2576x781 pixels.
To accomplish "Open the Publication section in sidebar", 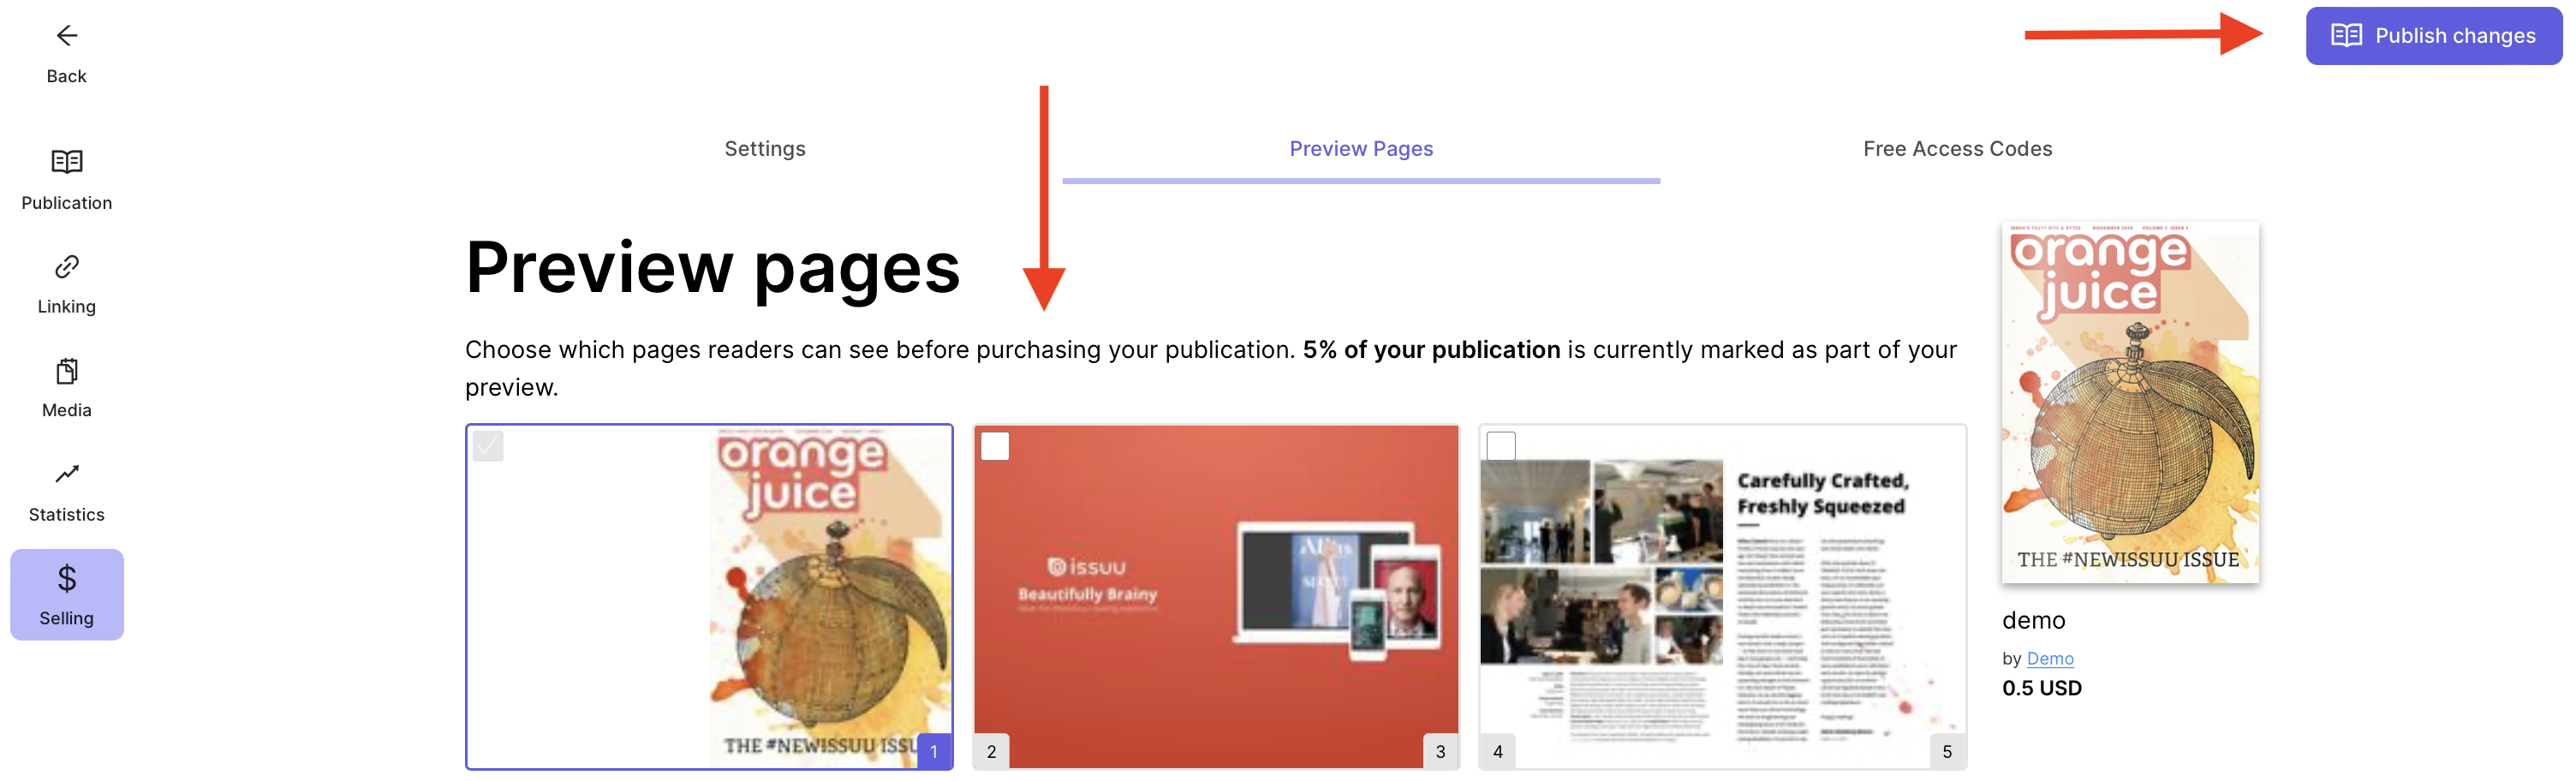I will (66, 178).
